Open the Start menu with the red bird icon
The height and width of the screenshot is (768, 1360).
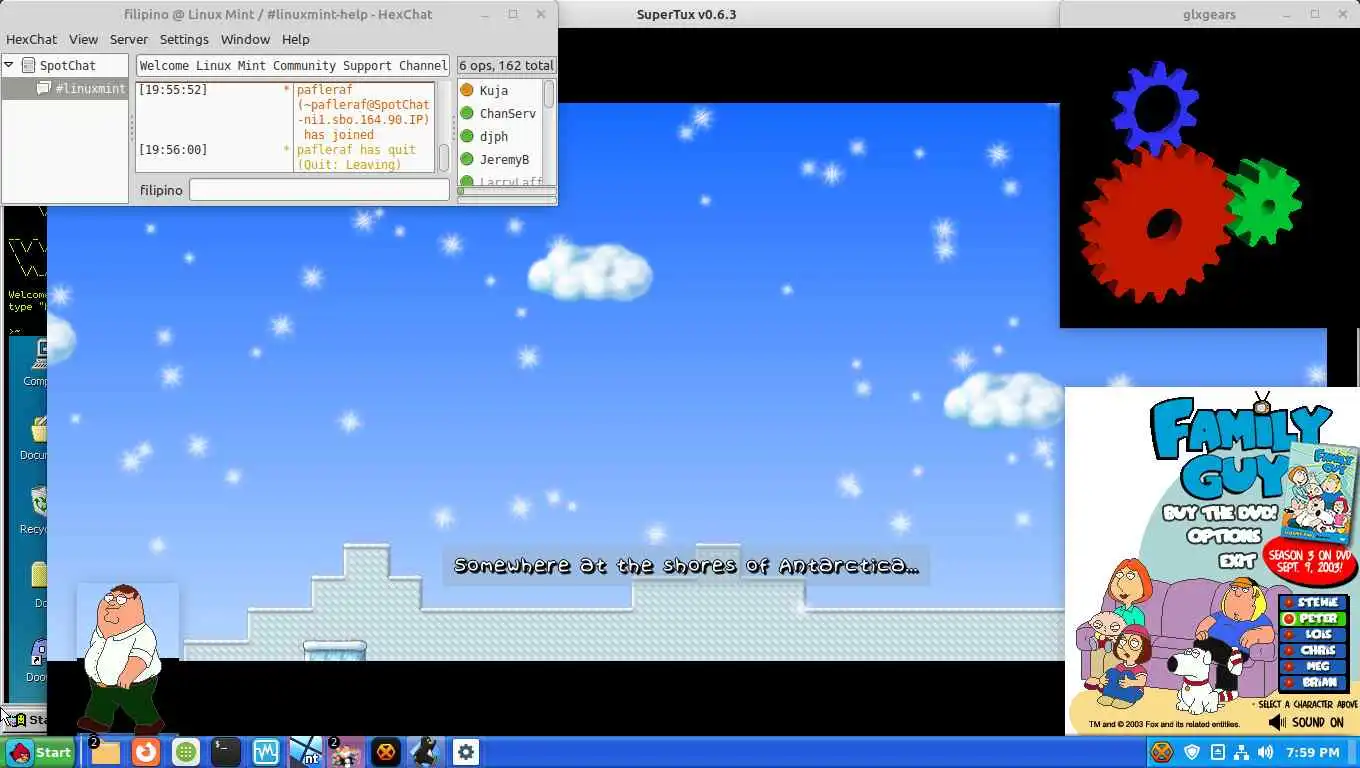(40, 752)
